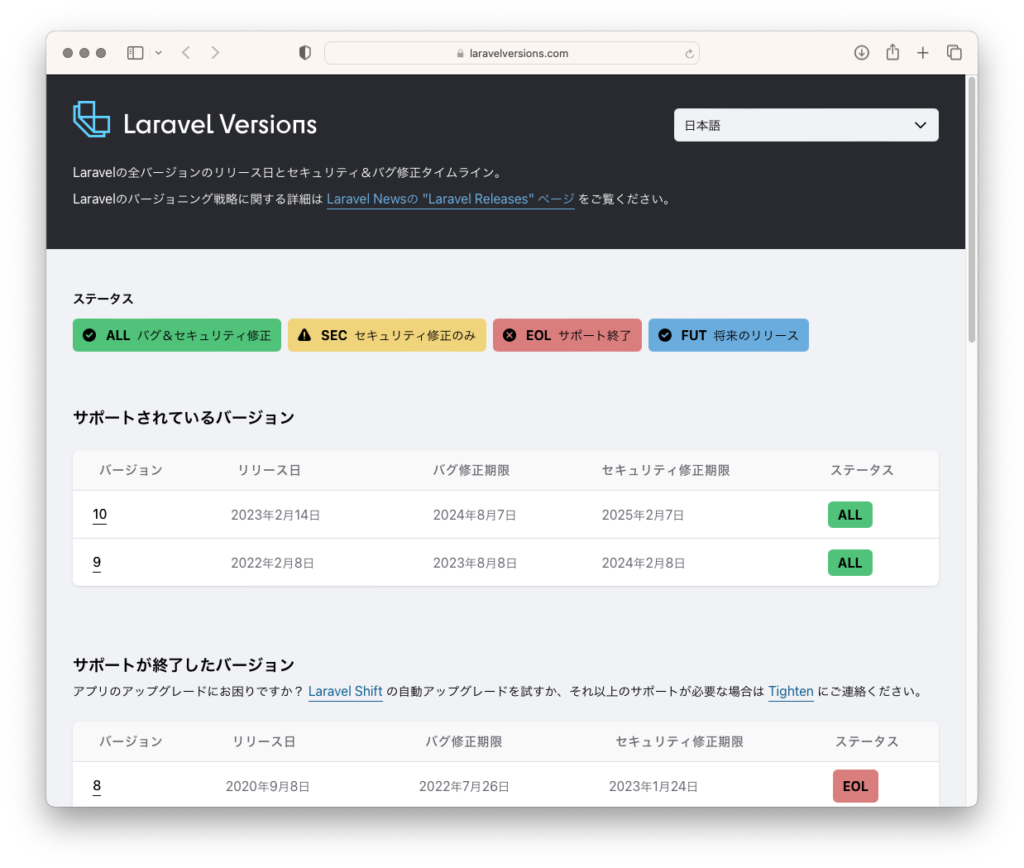Show tab overview icon

point(954,53)
